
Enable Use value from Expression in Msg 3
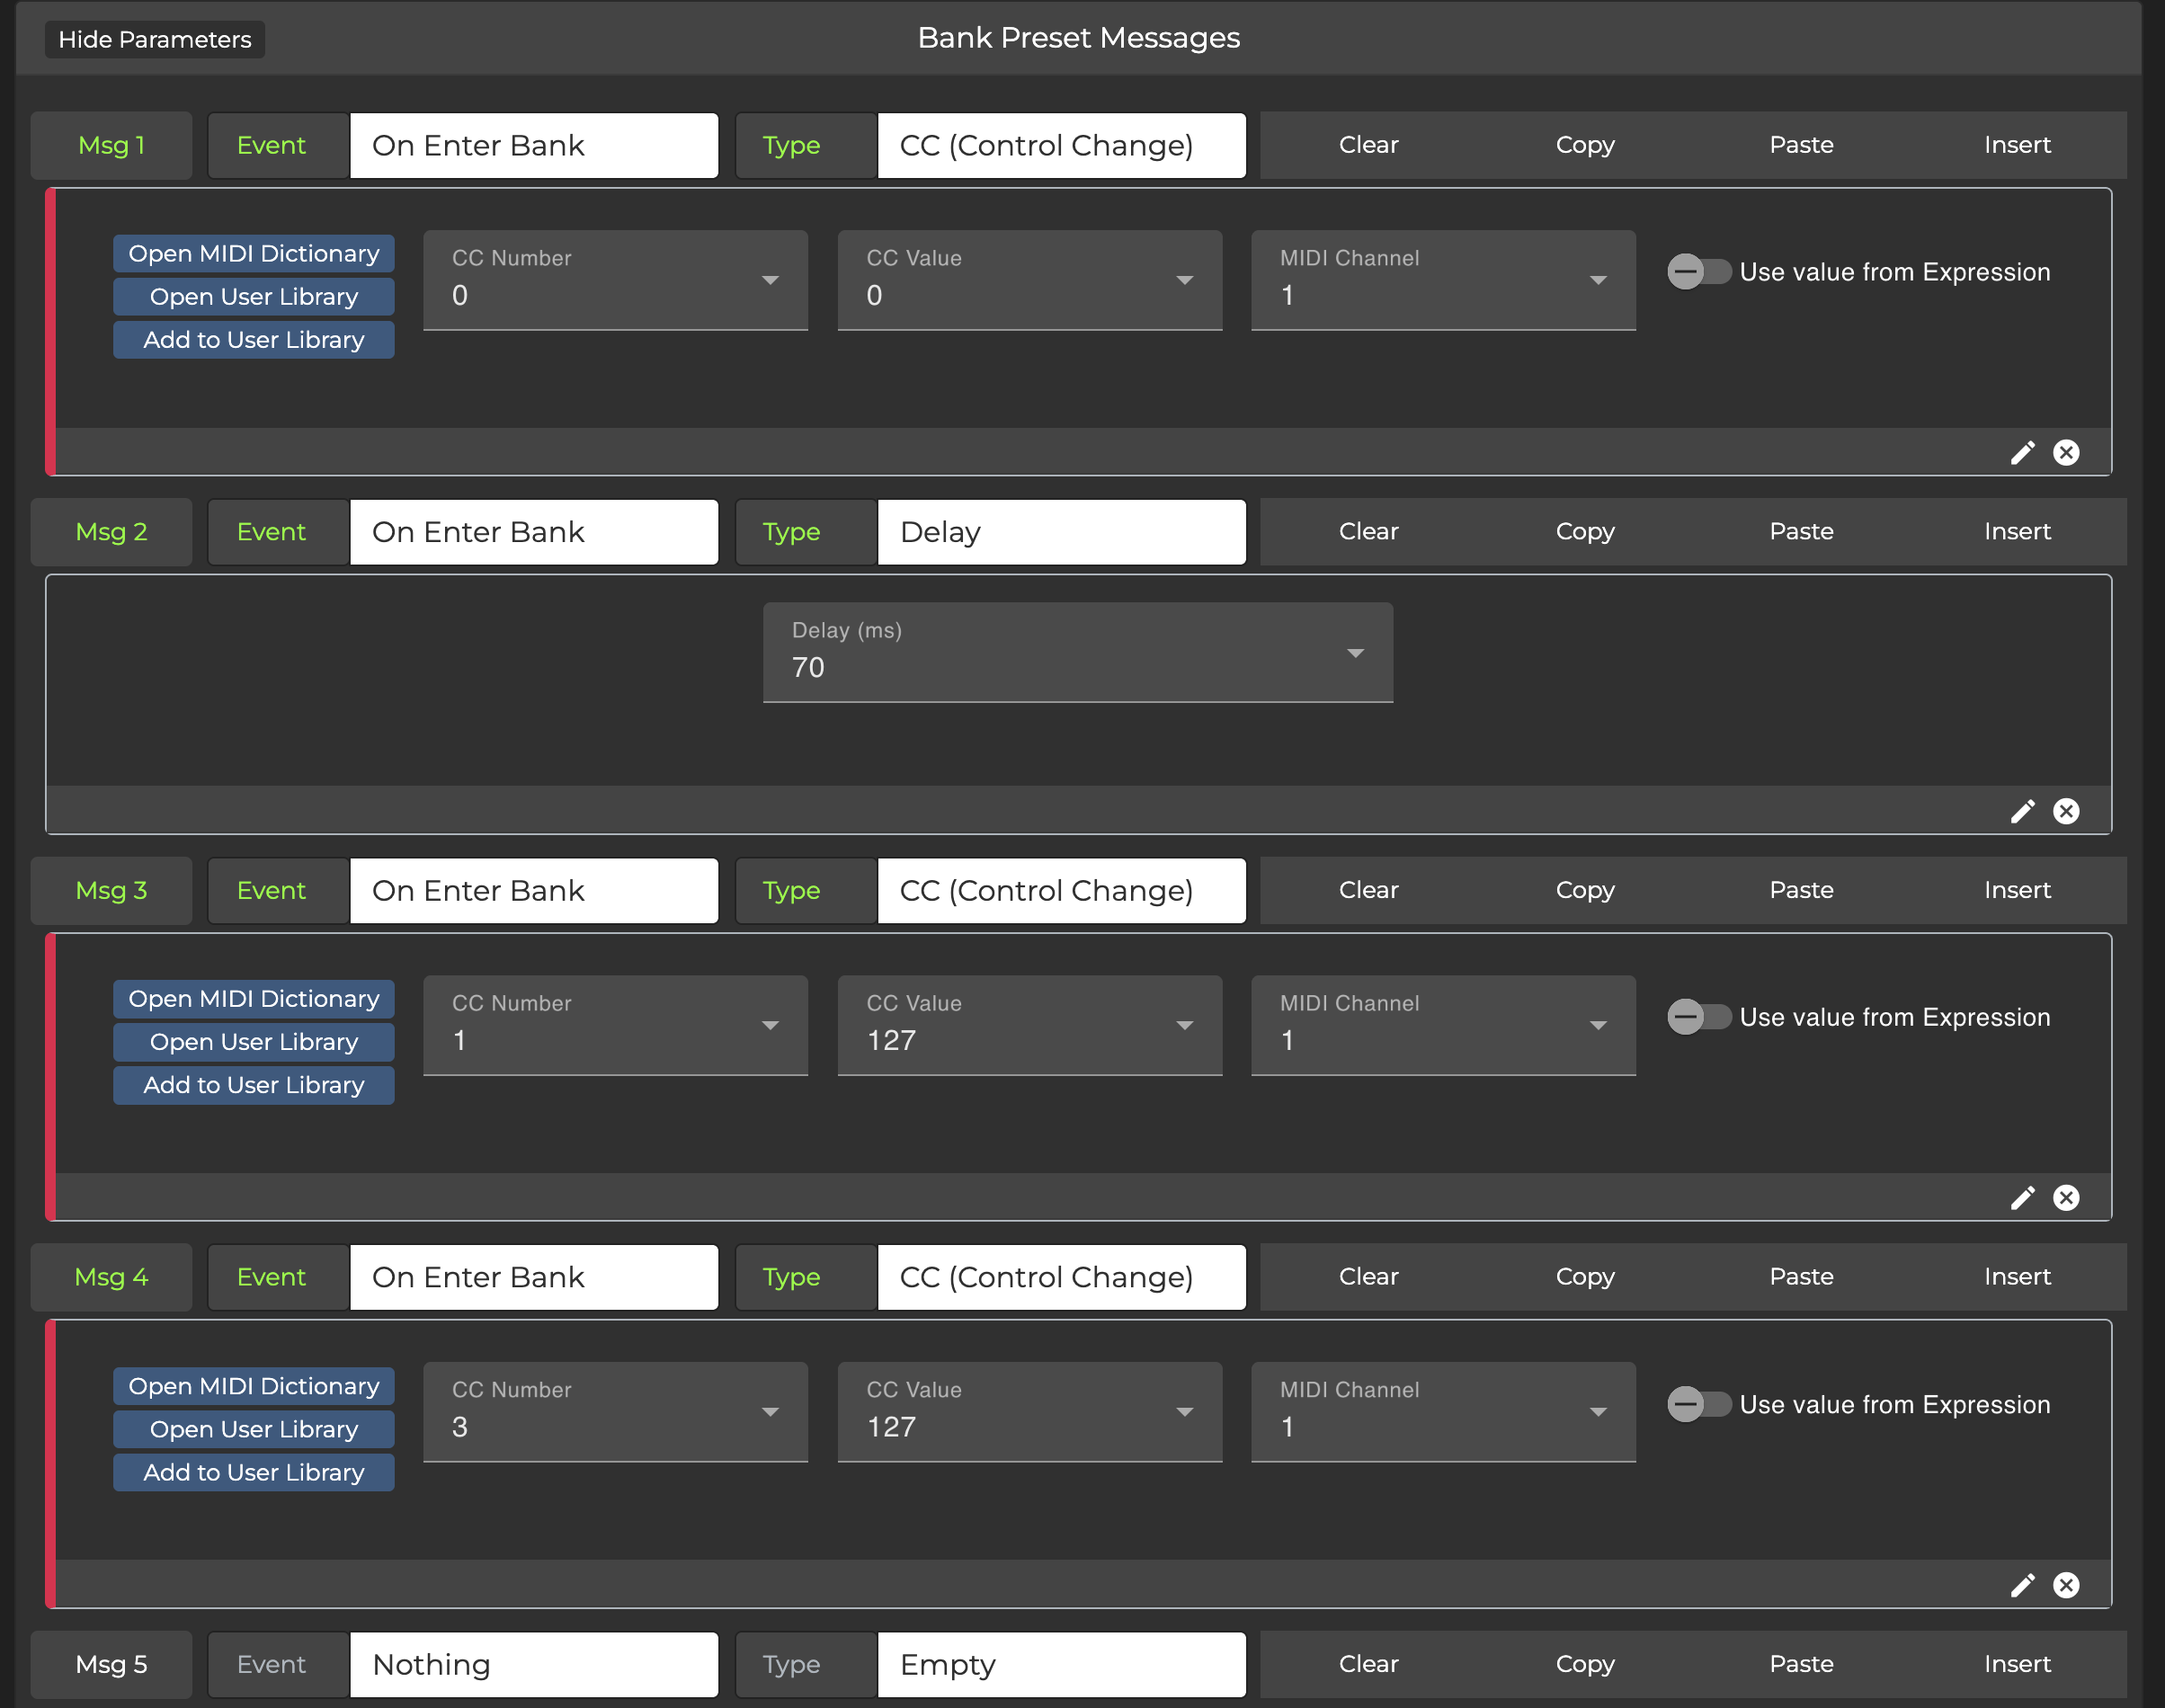pos(1698,1017)
